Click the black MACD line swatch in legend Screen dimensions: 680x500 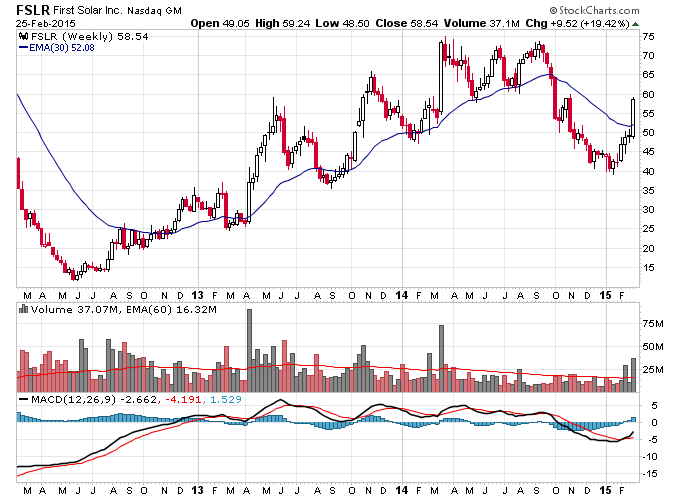pos(24,399)
